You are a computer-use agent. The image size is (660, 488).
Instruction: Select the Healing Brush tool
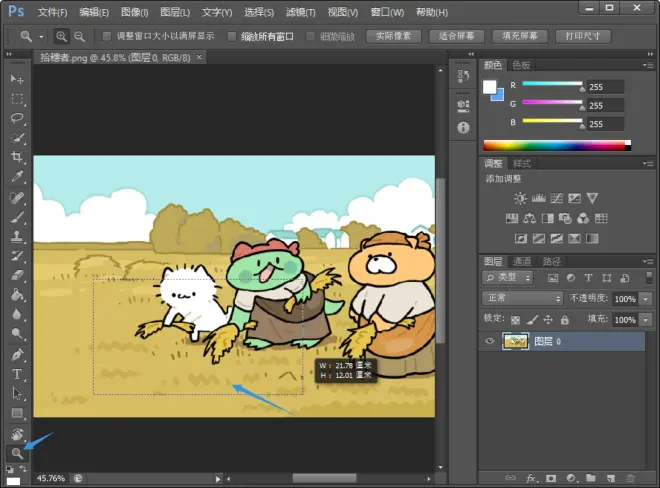click(x=17, y=198)
